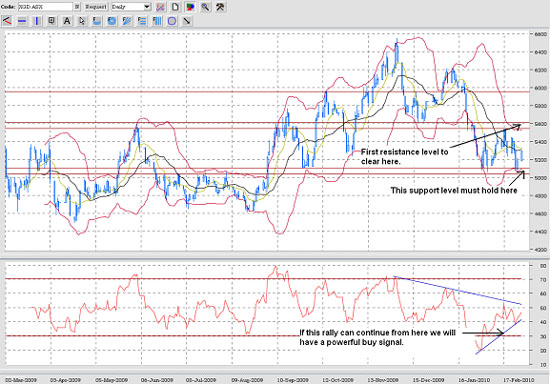550x384 pixels.
Task: Click the colored shapes icon
Action: point(190,7)
